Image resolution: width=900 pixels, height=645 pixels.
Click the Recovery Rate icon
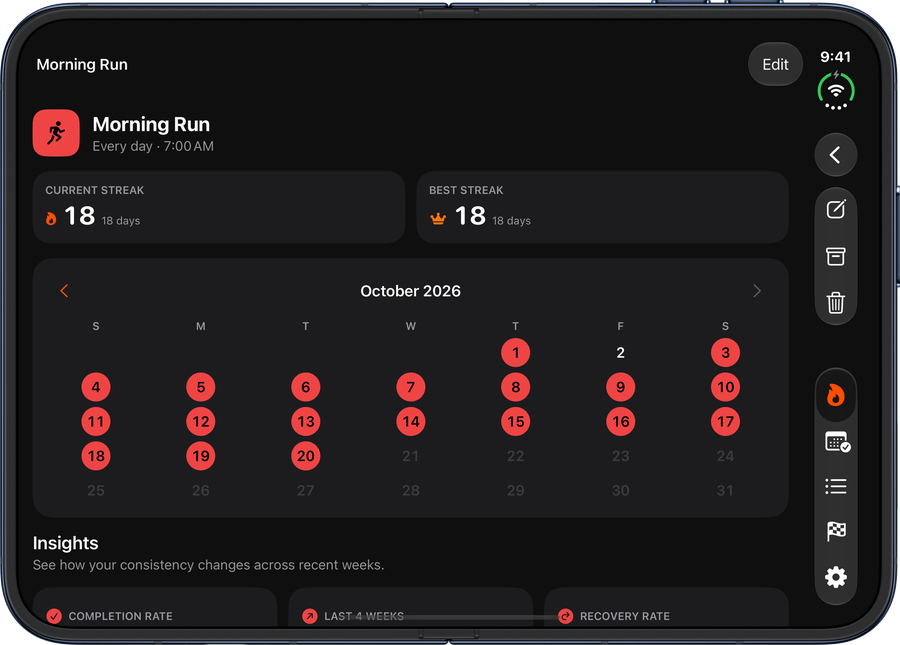coord(565,616)
